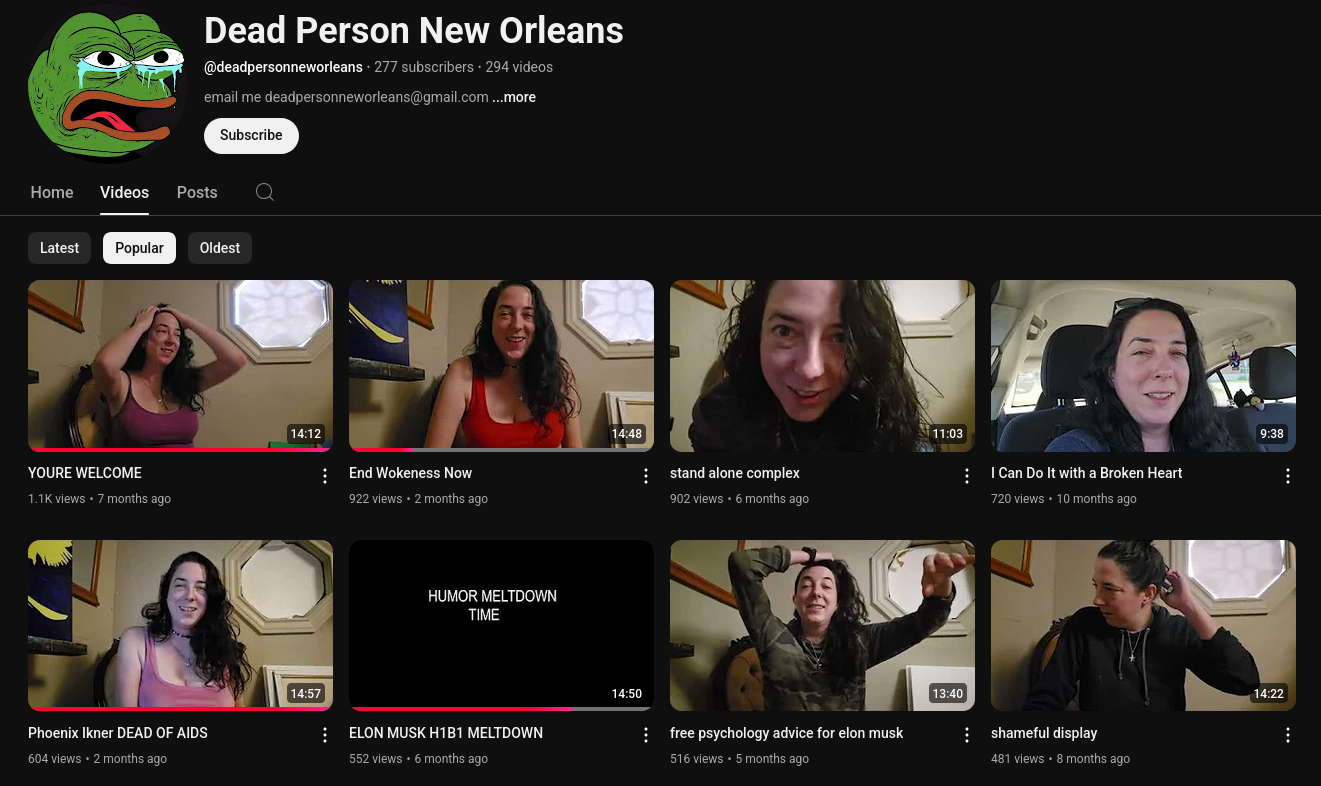Open options menu for Phoenix Ikner video
1321x786 pixels.
click(325, 735)
